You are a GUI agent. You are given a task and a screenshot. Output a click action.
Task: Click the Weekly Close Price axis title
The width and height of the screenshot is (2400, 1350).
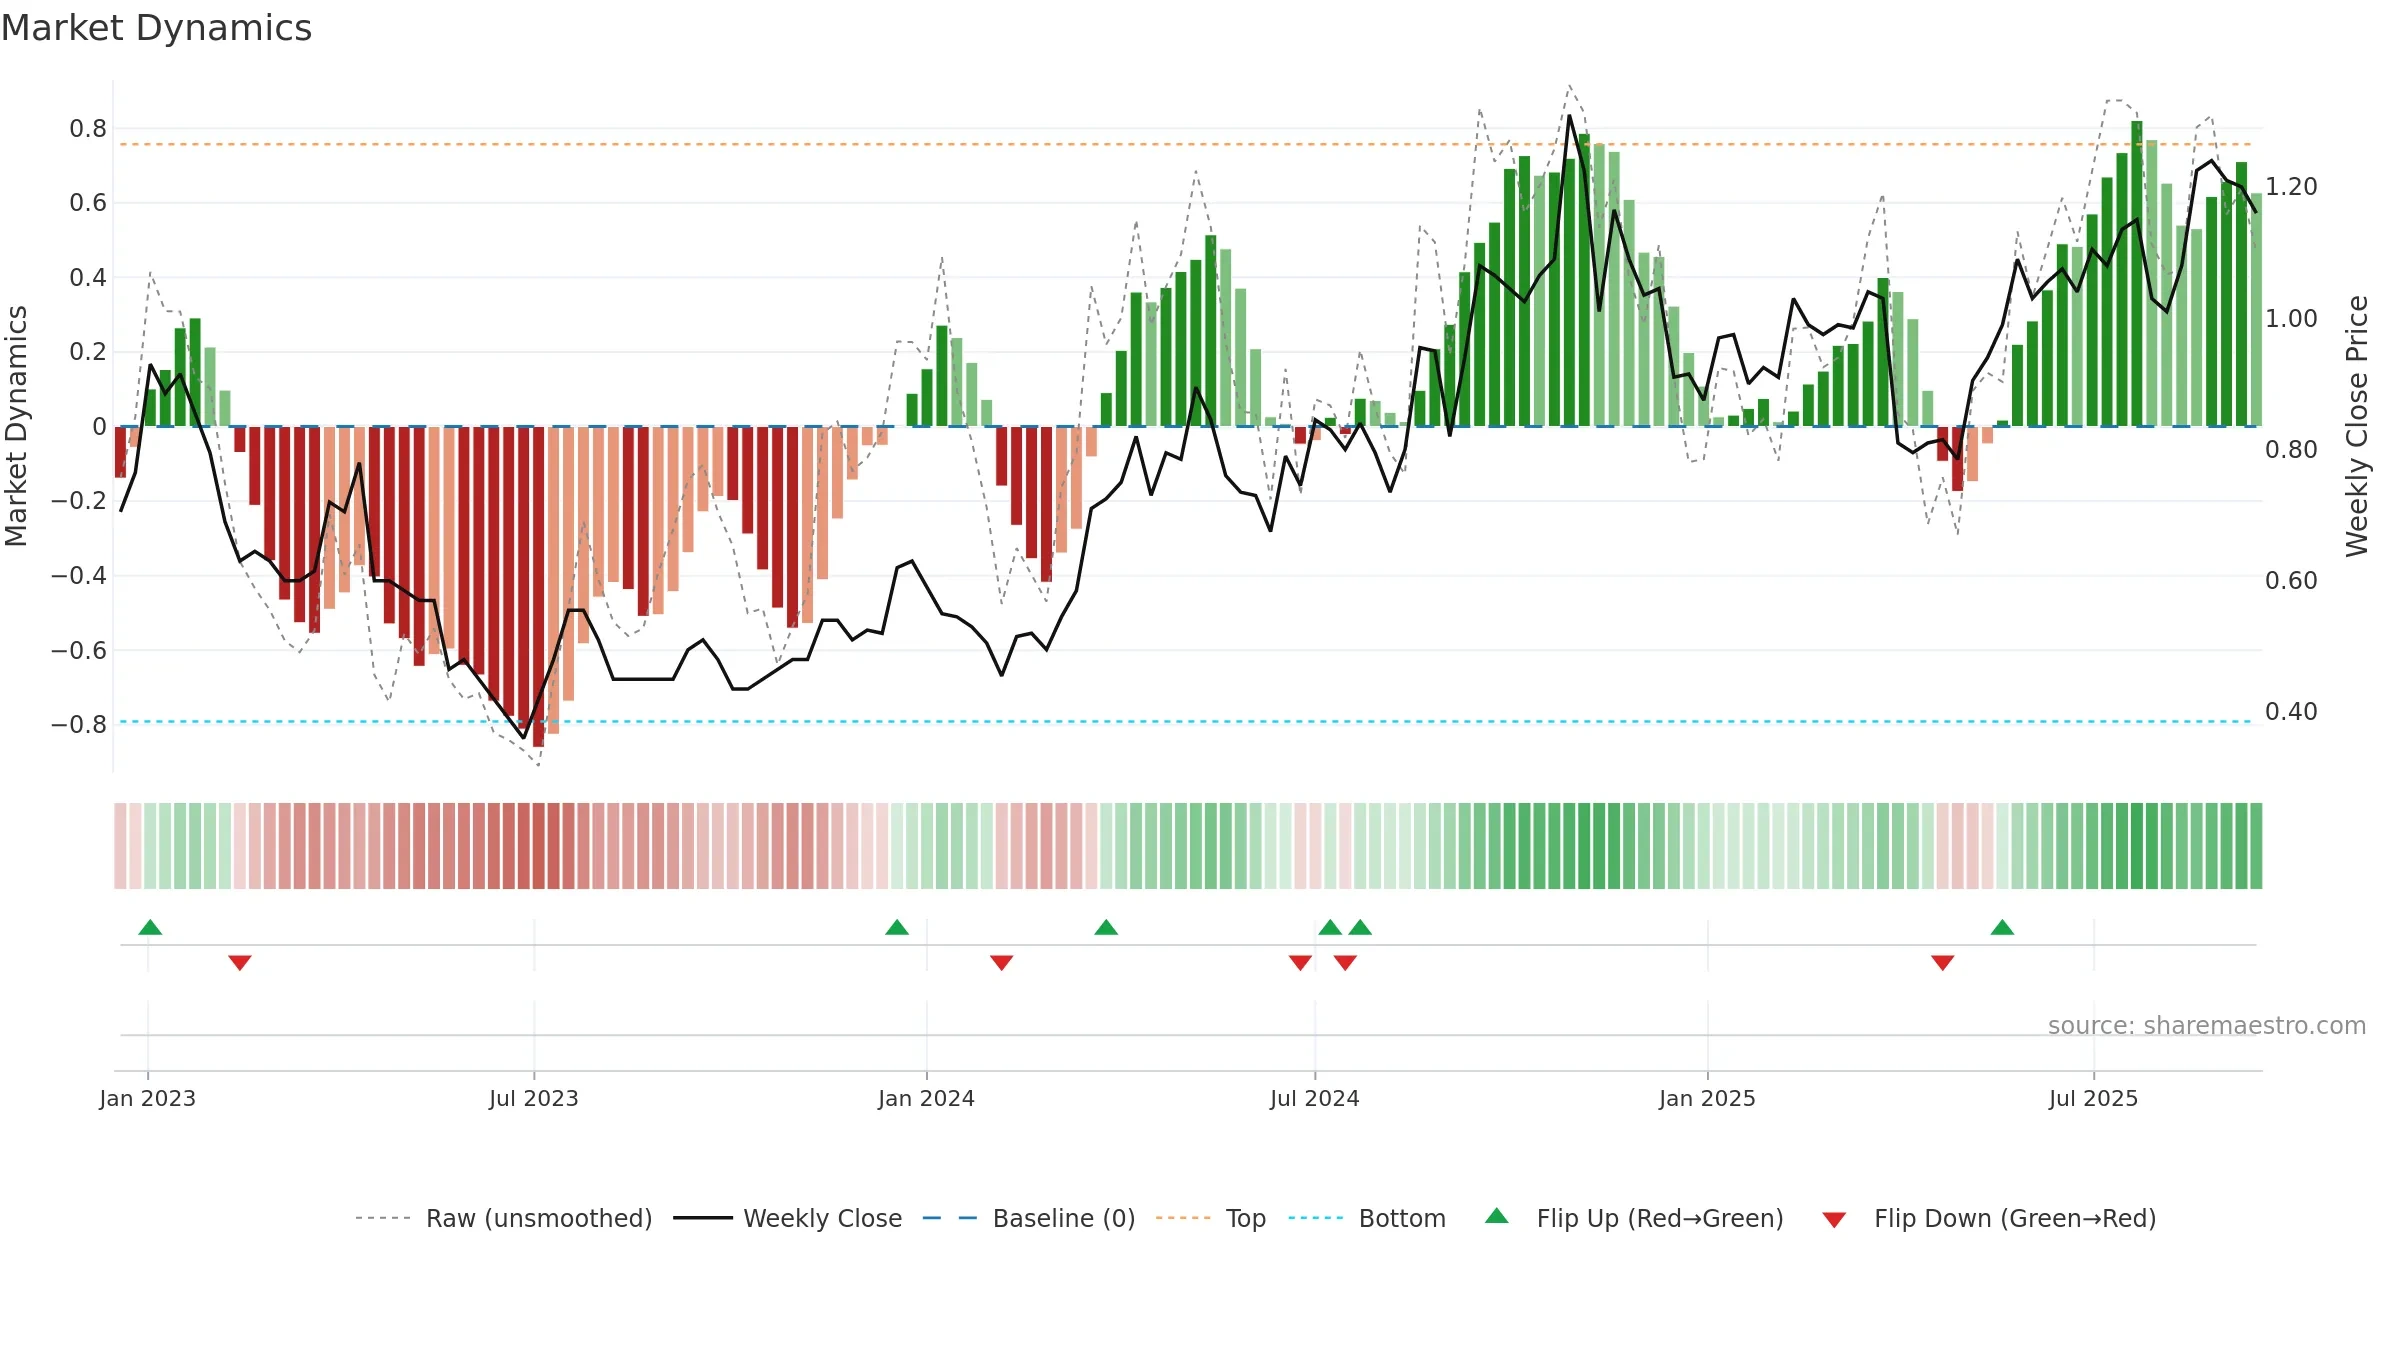point(2358,426)
